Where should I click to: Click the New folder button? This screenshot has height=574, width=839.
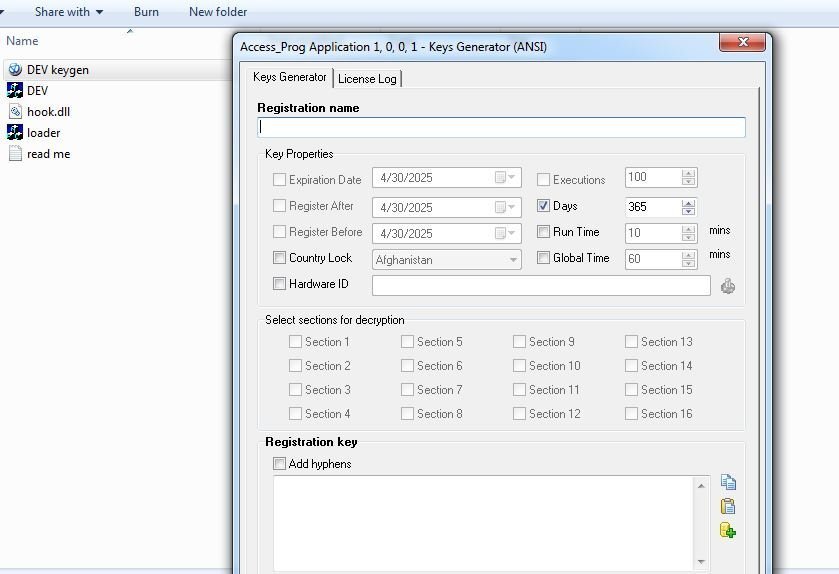pos(218,12)
